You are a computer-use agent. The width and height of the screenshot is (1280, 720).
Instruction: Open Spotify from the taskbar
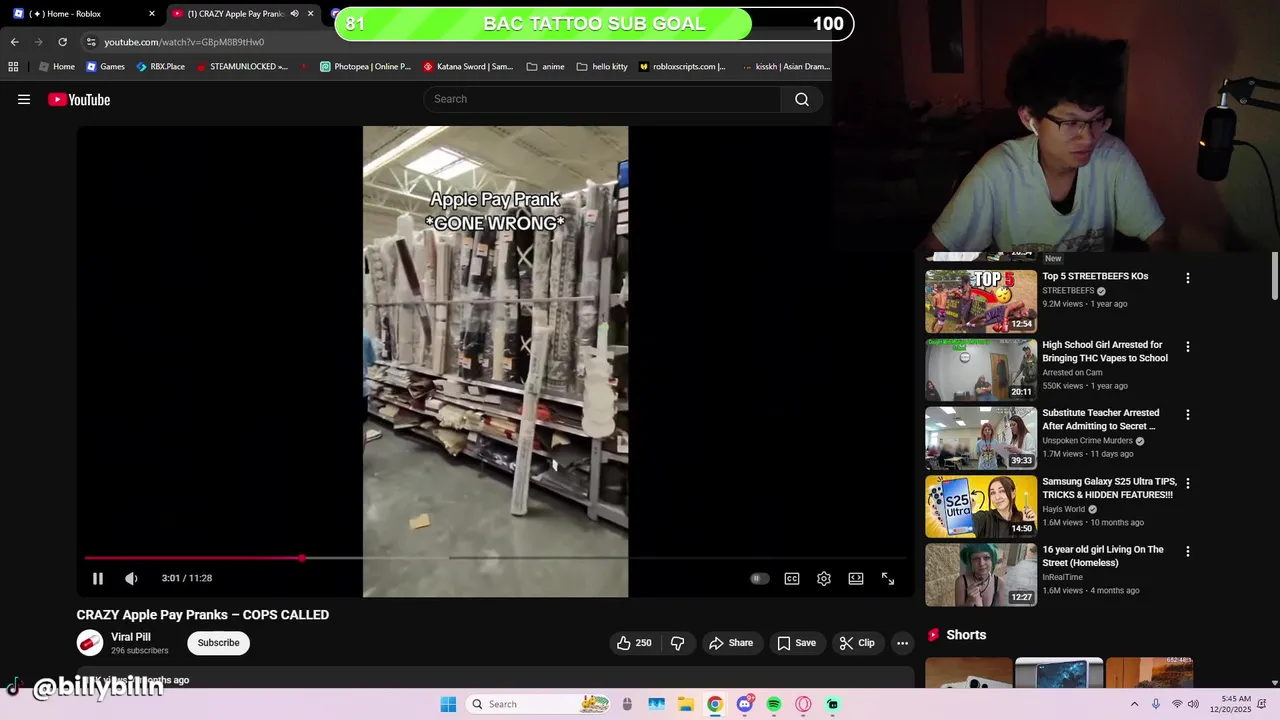tap(774, 704)
